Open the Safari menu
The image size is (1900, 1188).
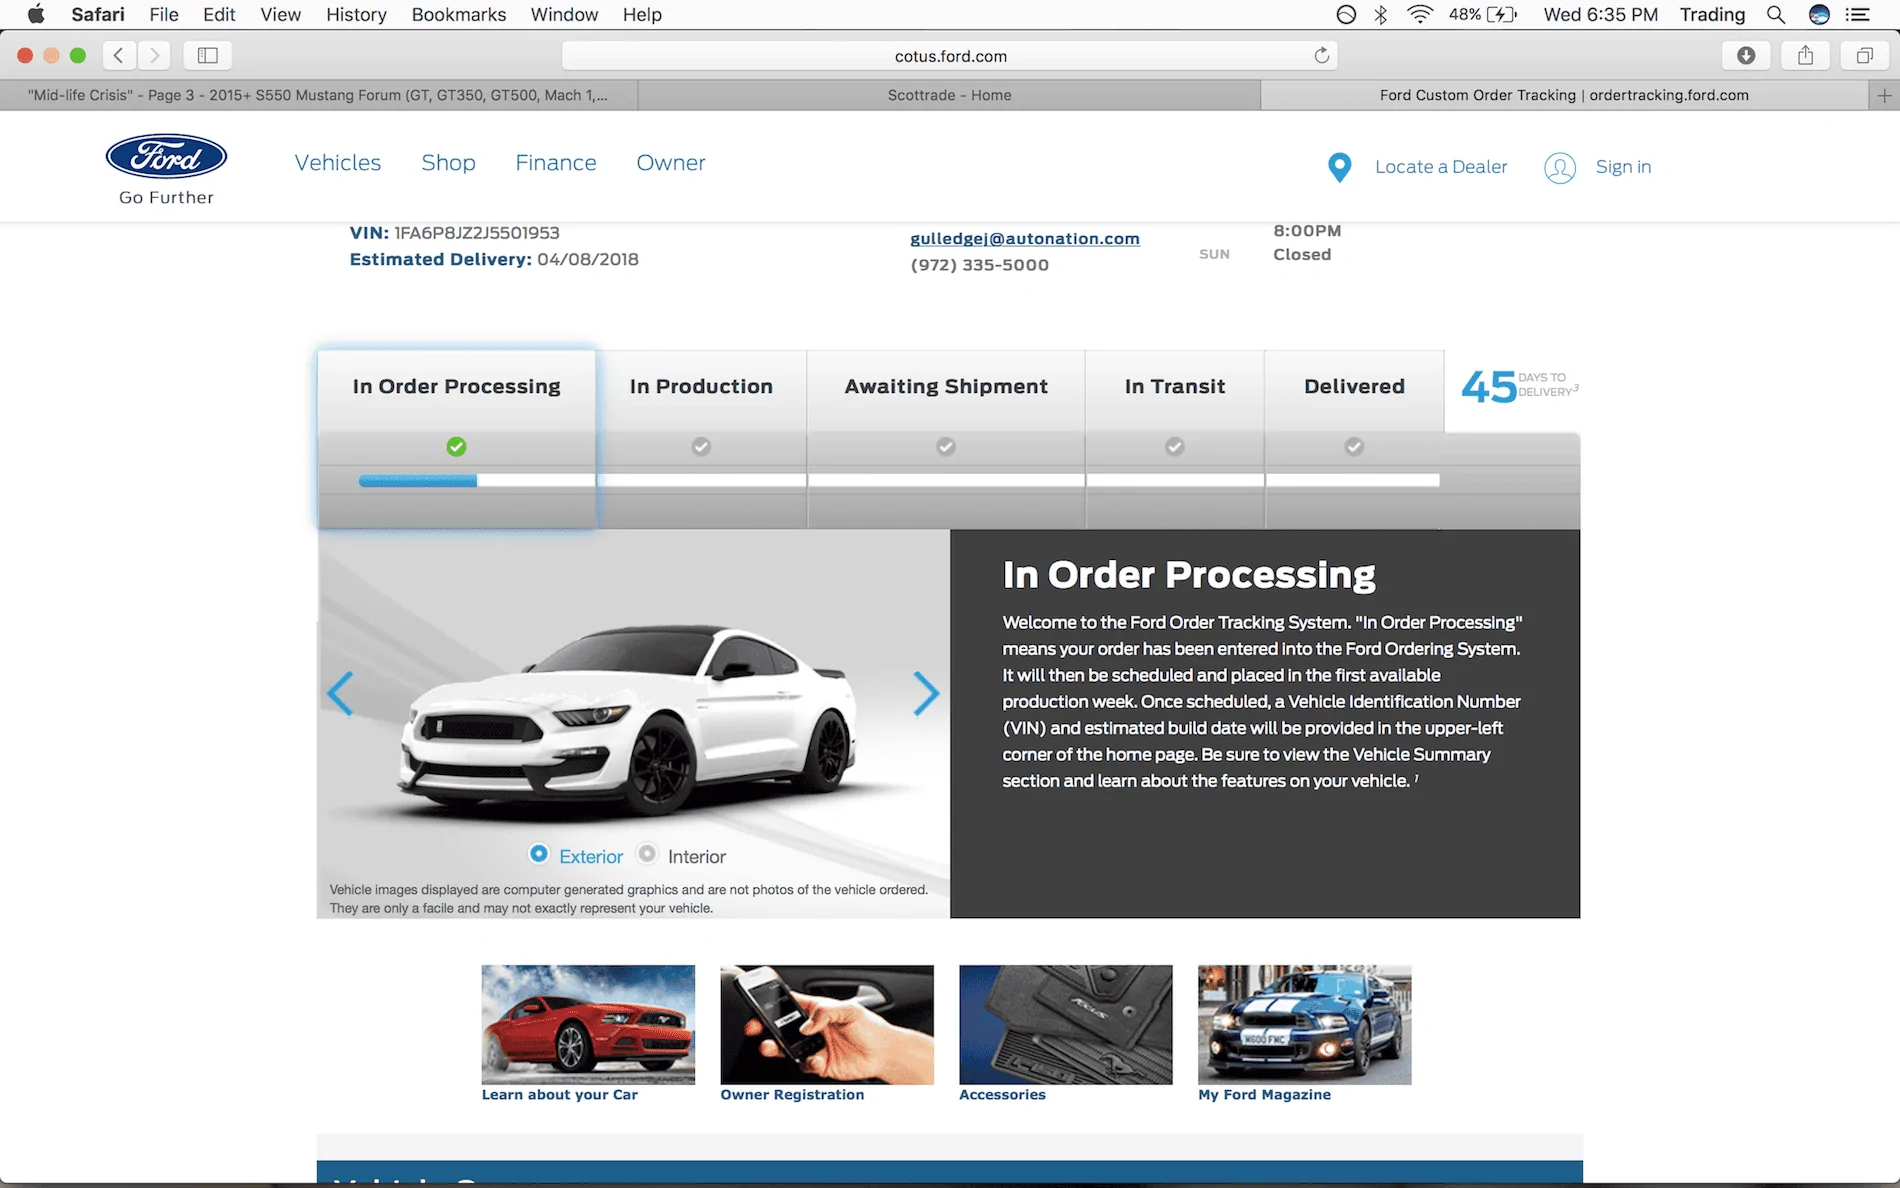tap(98, 14)
